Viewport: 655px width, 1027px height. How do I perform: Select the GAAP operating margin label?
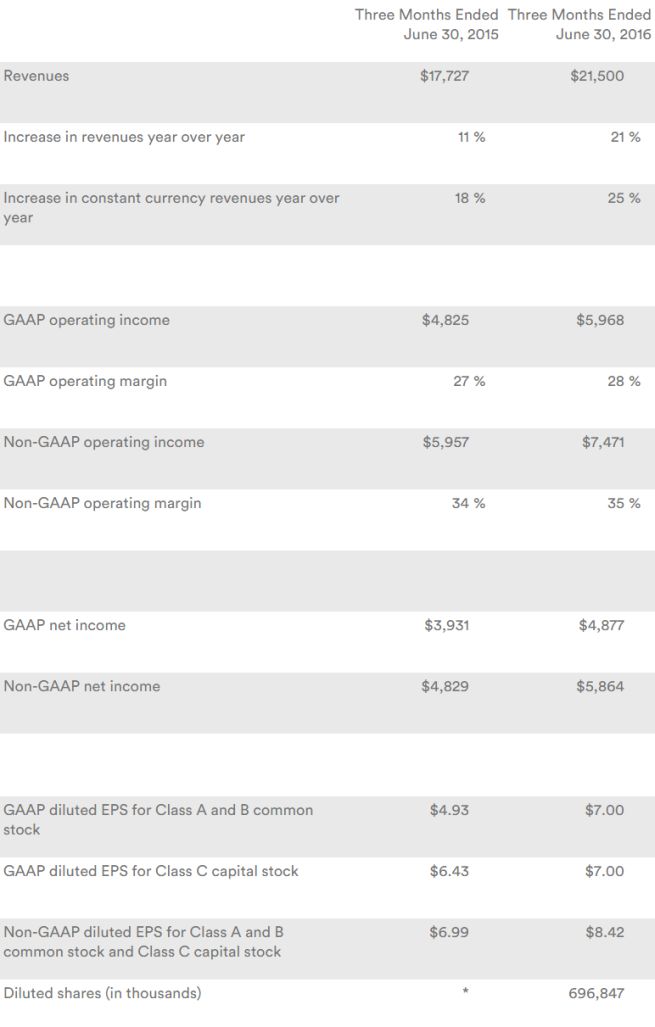click(x=85, y=381)
